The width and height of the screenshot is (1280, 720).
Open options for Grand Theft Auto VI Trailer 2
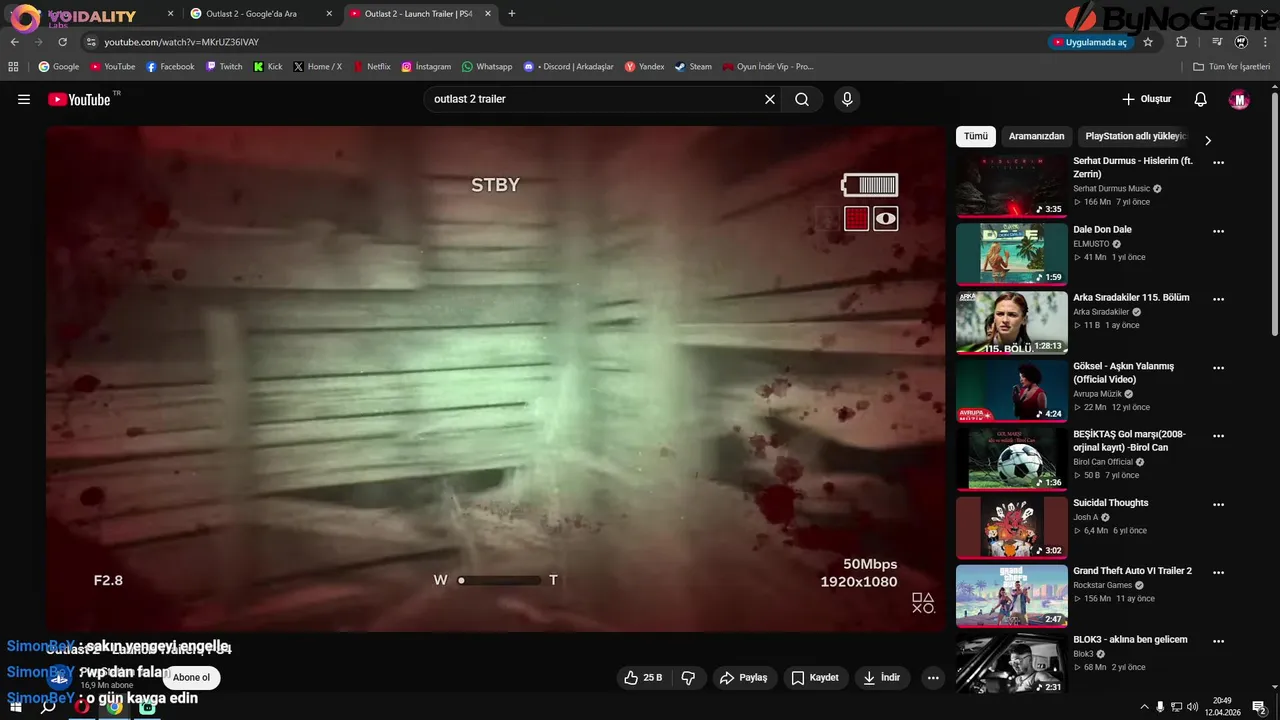1218,573
